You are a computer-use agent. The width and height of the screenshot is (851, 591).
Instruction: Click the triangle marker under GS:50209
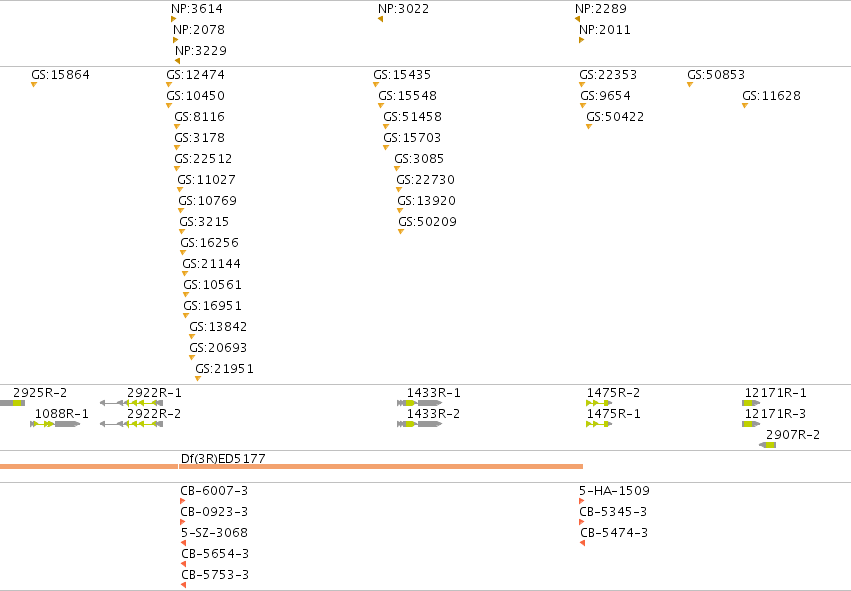(x=401, y=232)
